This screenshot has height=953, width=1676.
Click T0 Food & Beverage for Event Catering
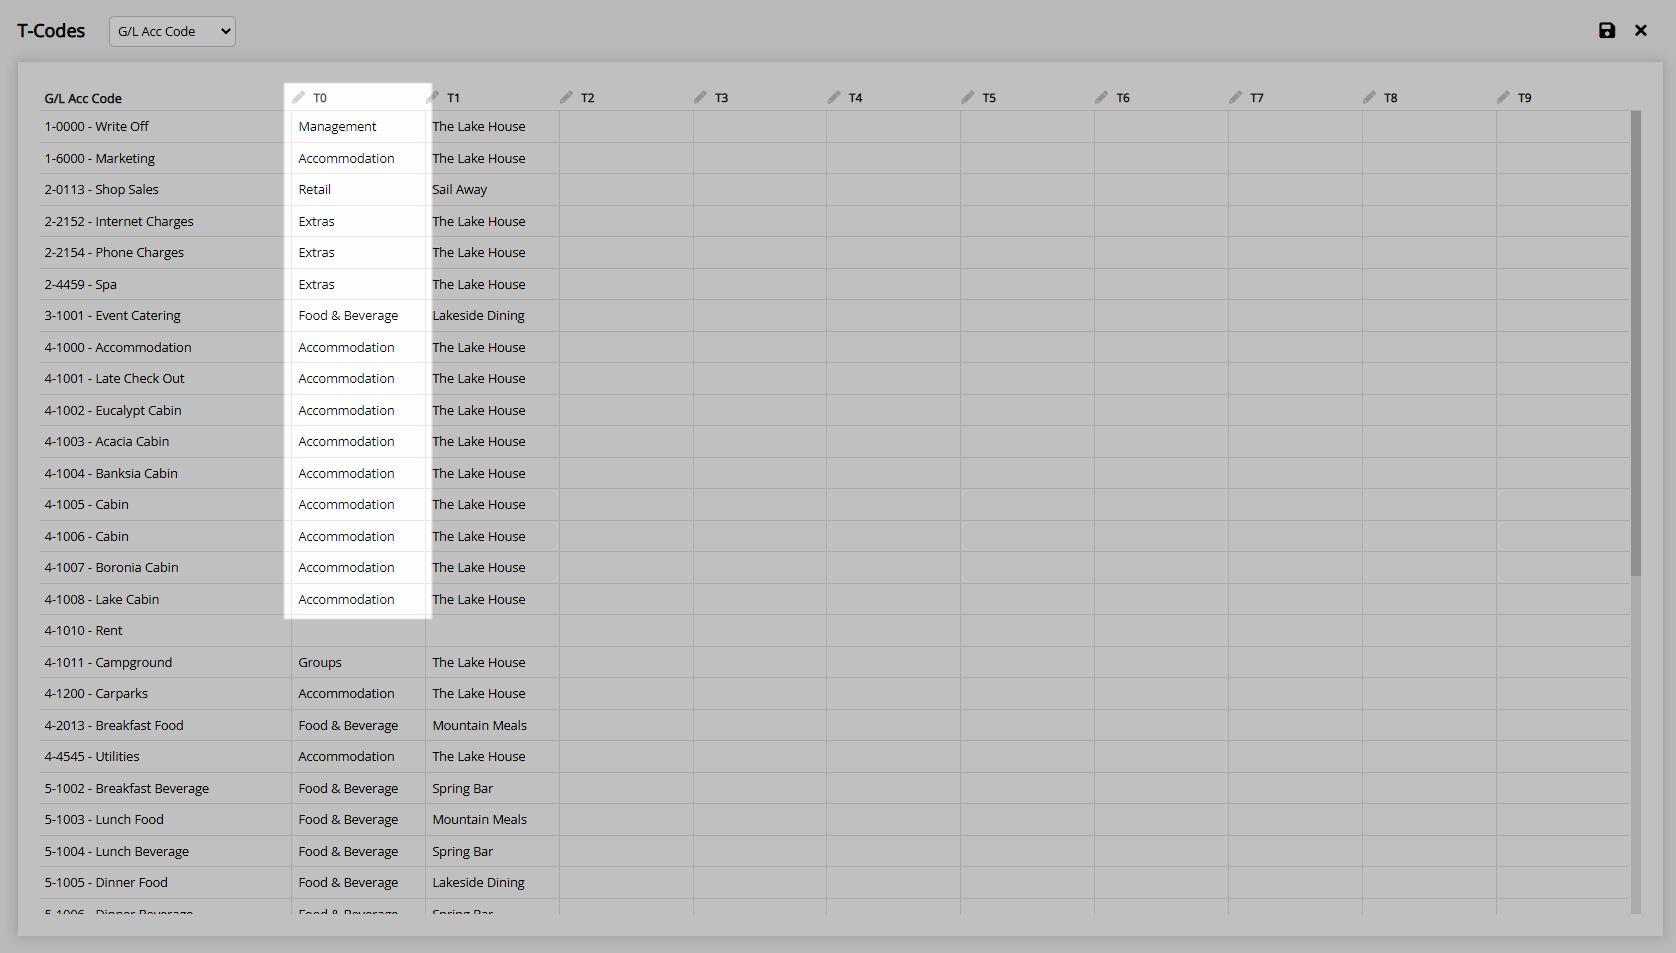click(358, 316)
